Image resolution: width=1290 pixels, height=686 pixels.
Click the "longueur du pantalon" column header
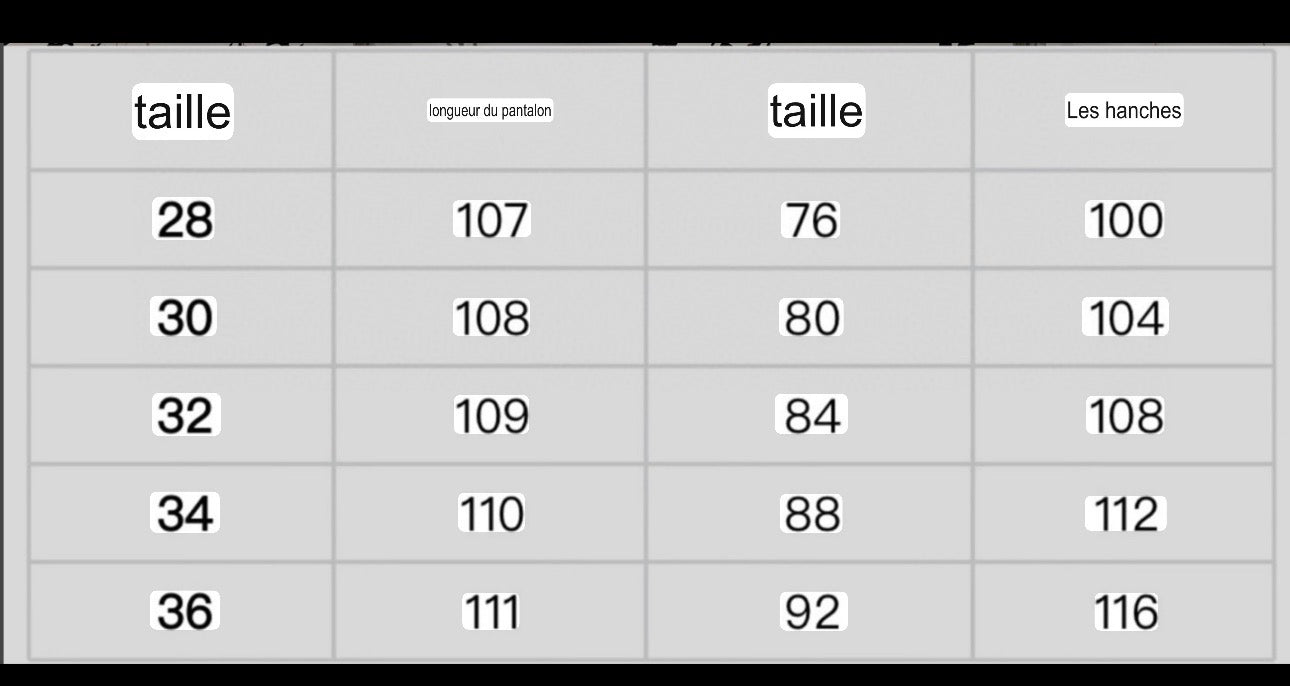490,111
